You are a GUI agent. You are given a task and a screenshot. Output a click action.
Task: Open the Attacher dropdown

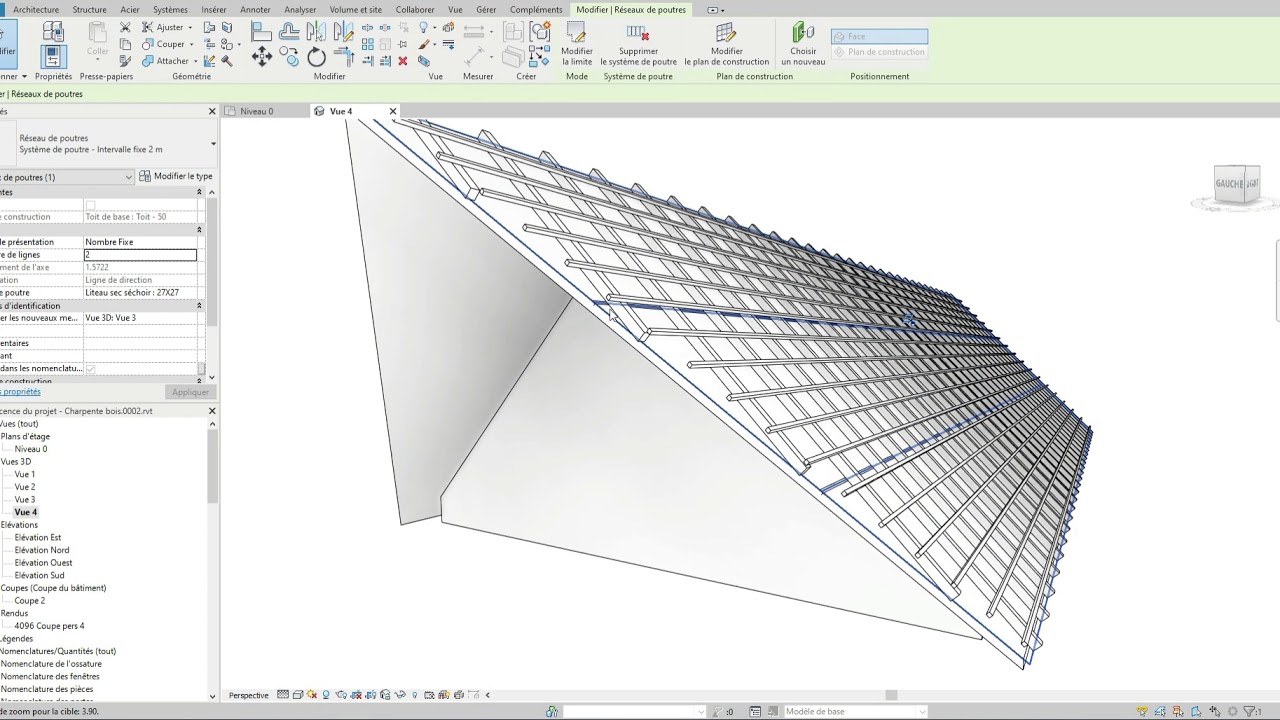(195, 61)
